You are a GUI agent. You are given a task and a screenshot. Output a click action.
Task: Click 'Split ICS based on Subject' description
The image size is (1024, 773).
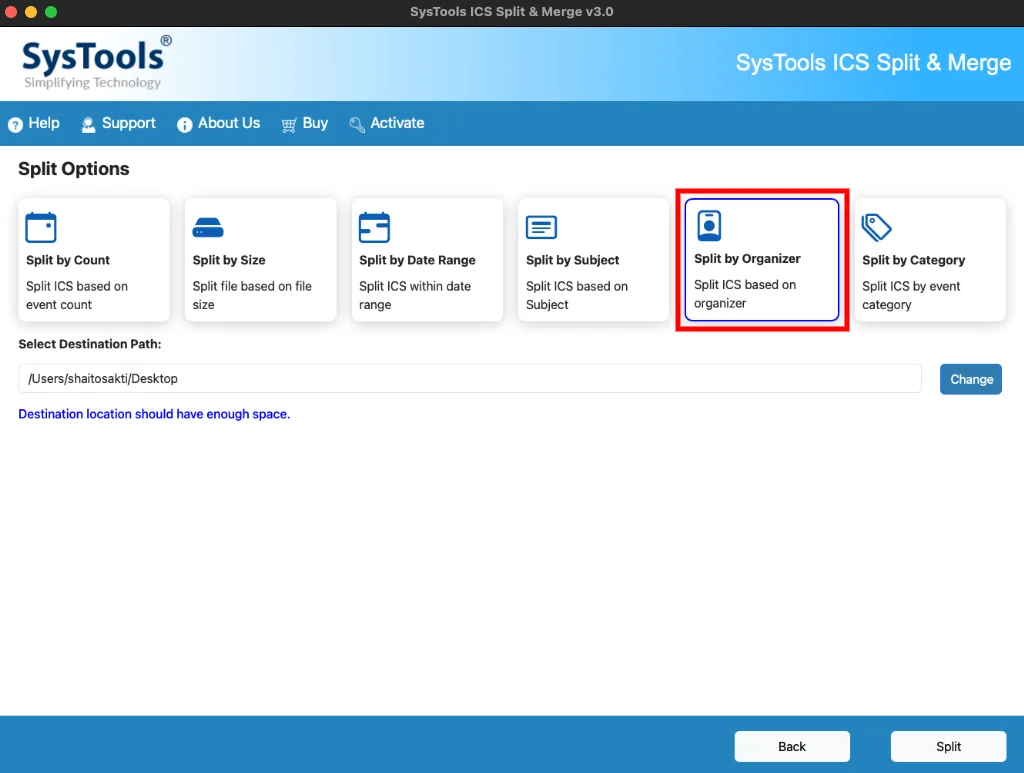577,295
